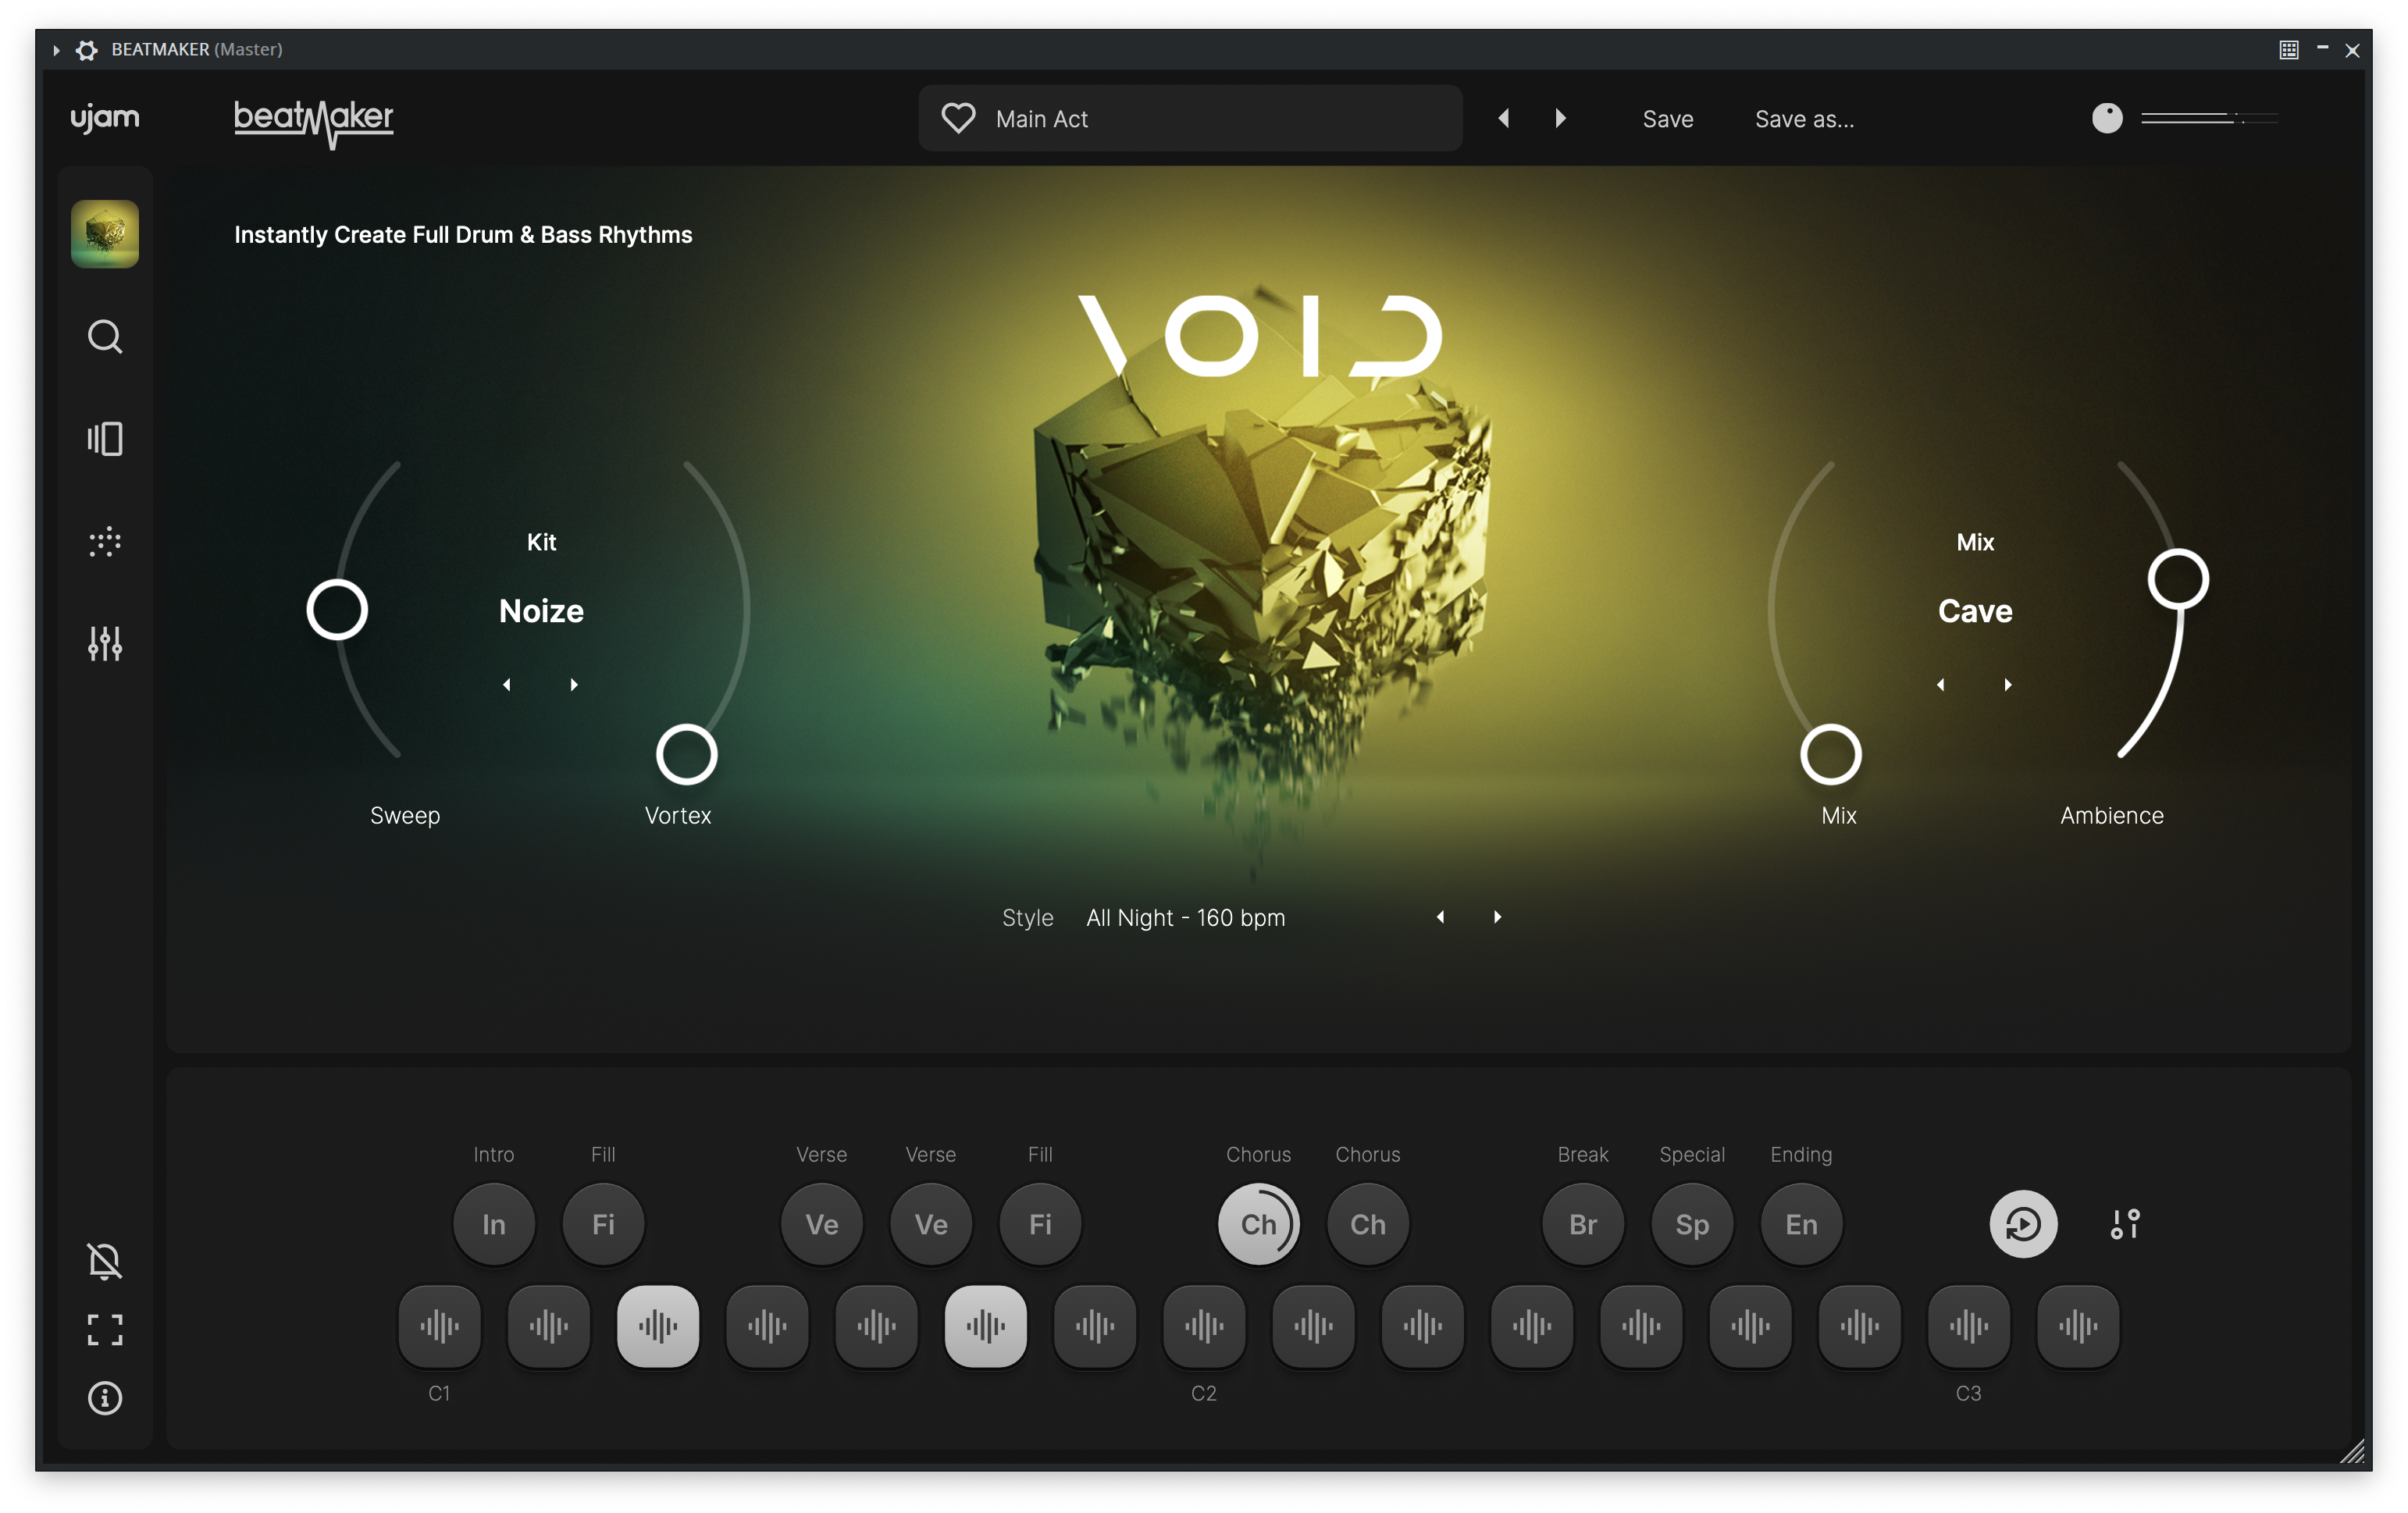Select previous Mix preset with left arrow
Screen dimensions: 2408x1513
1941,685
